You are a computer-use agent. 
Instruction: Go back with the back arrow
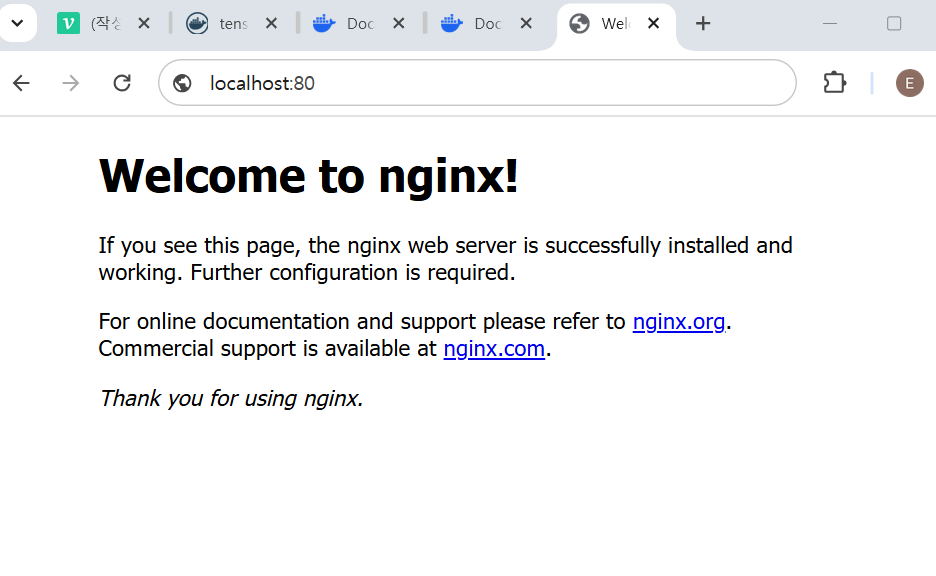[21, 83]
